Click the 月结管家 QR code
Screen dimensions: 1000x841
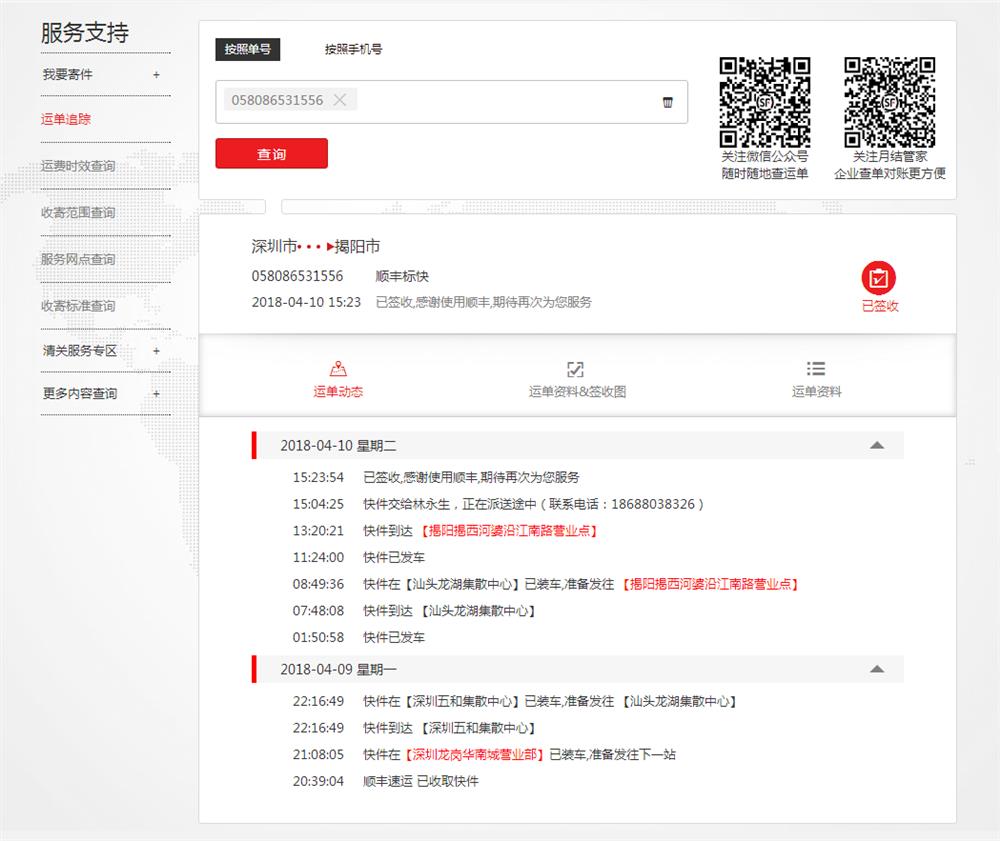click(890, 102)
